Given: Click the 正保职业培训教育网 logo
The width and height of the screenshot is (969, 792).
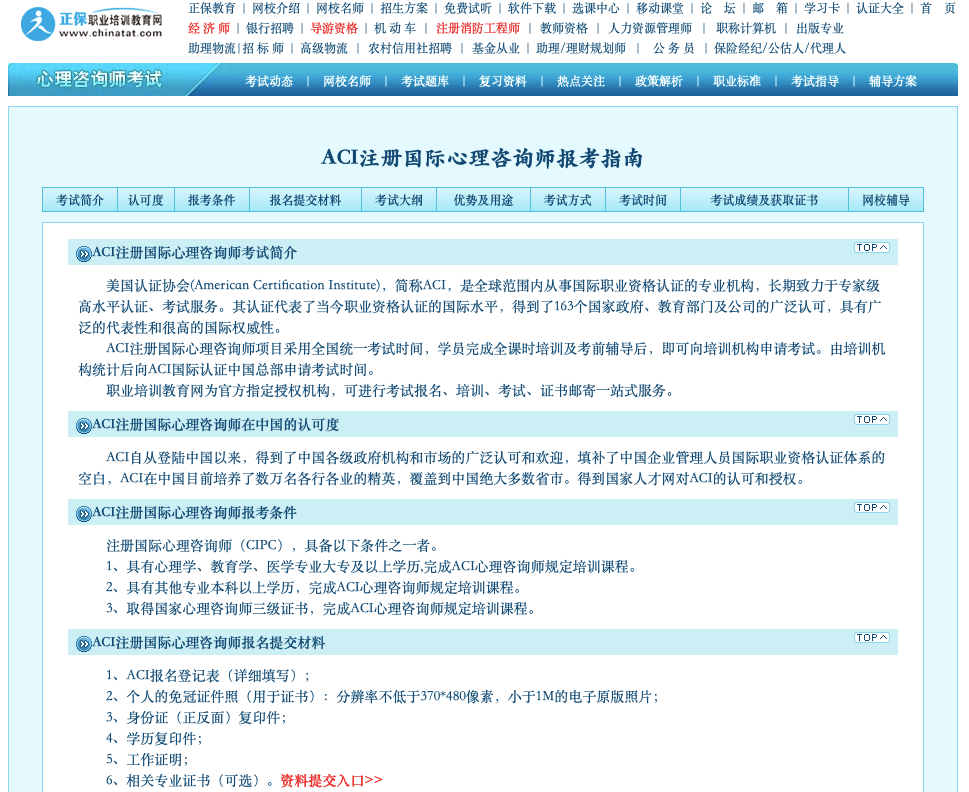Looking at the screenshot, I should (x=91, y=23).
